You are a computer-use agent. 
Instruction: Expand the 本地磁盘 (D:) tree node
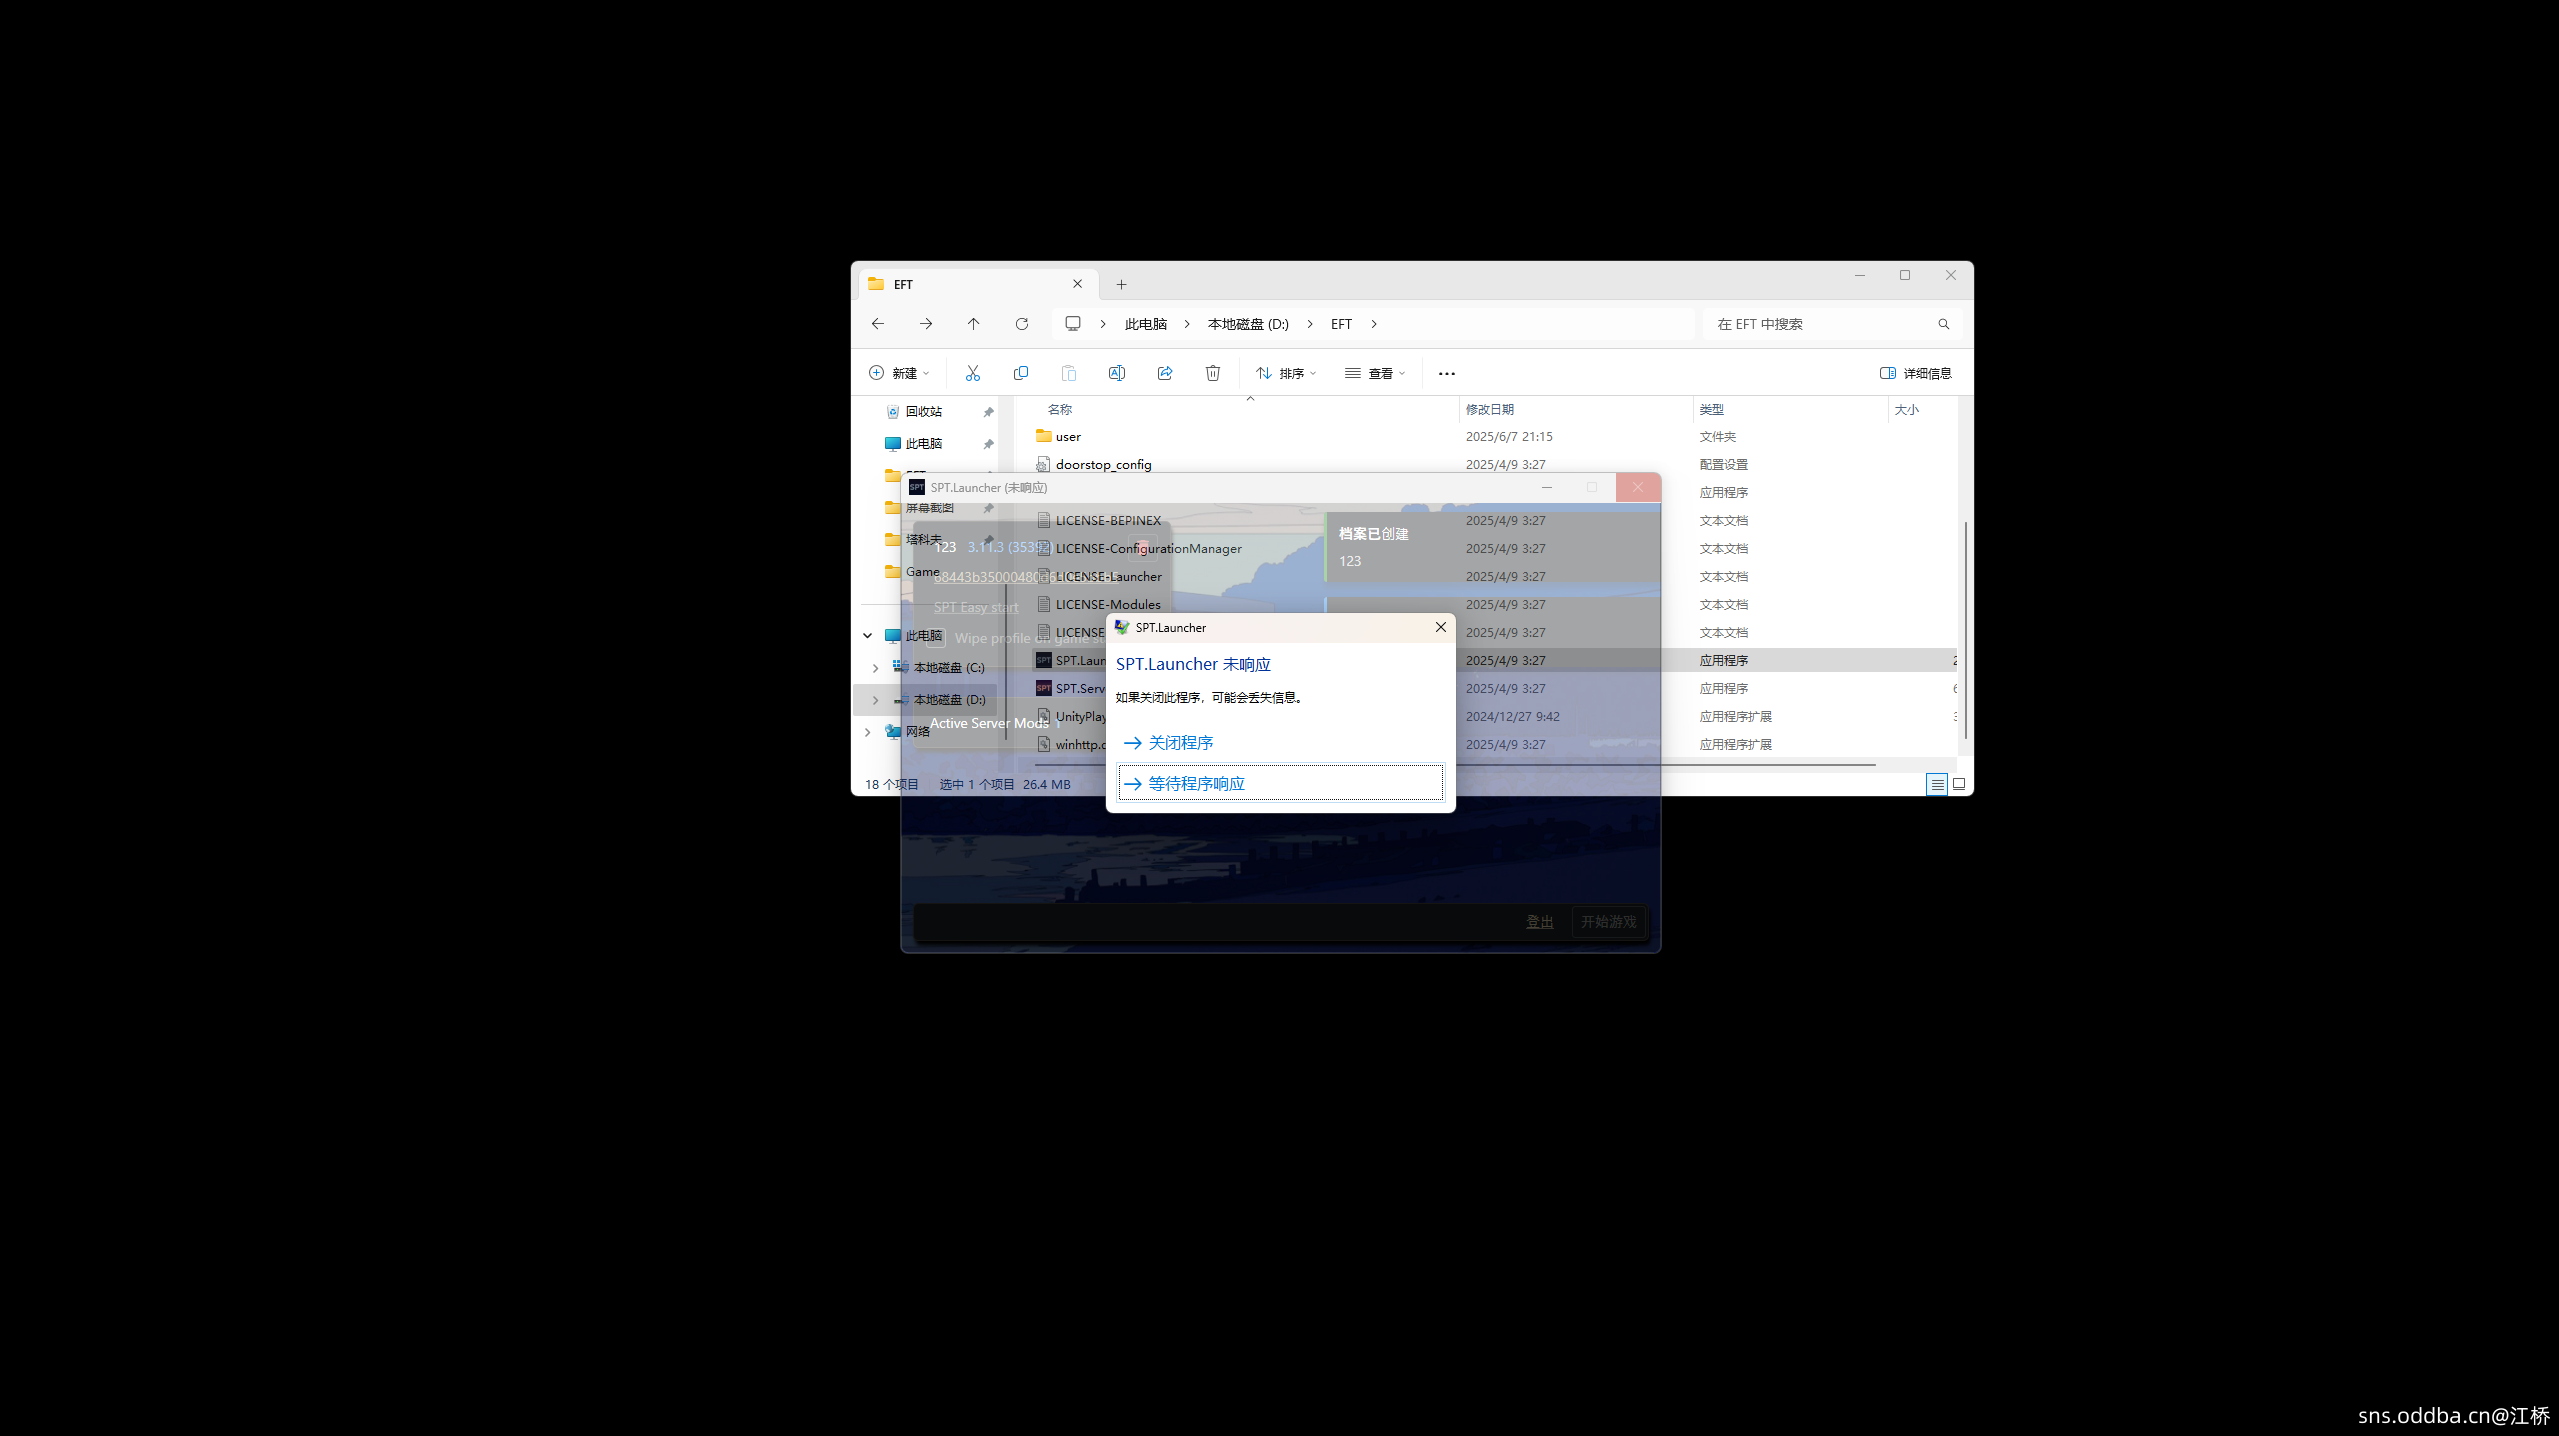tap(875, 700)
